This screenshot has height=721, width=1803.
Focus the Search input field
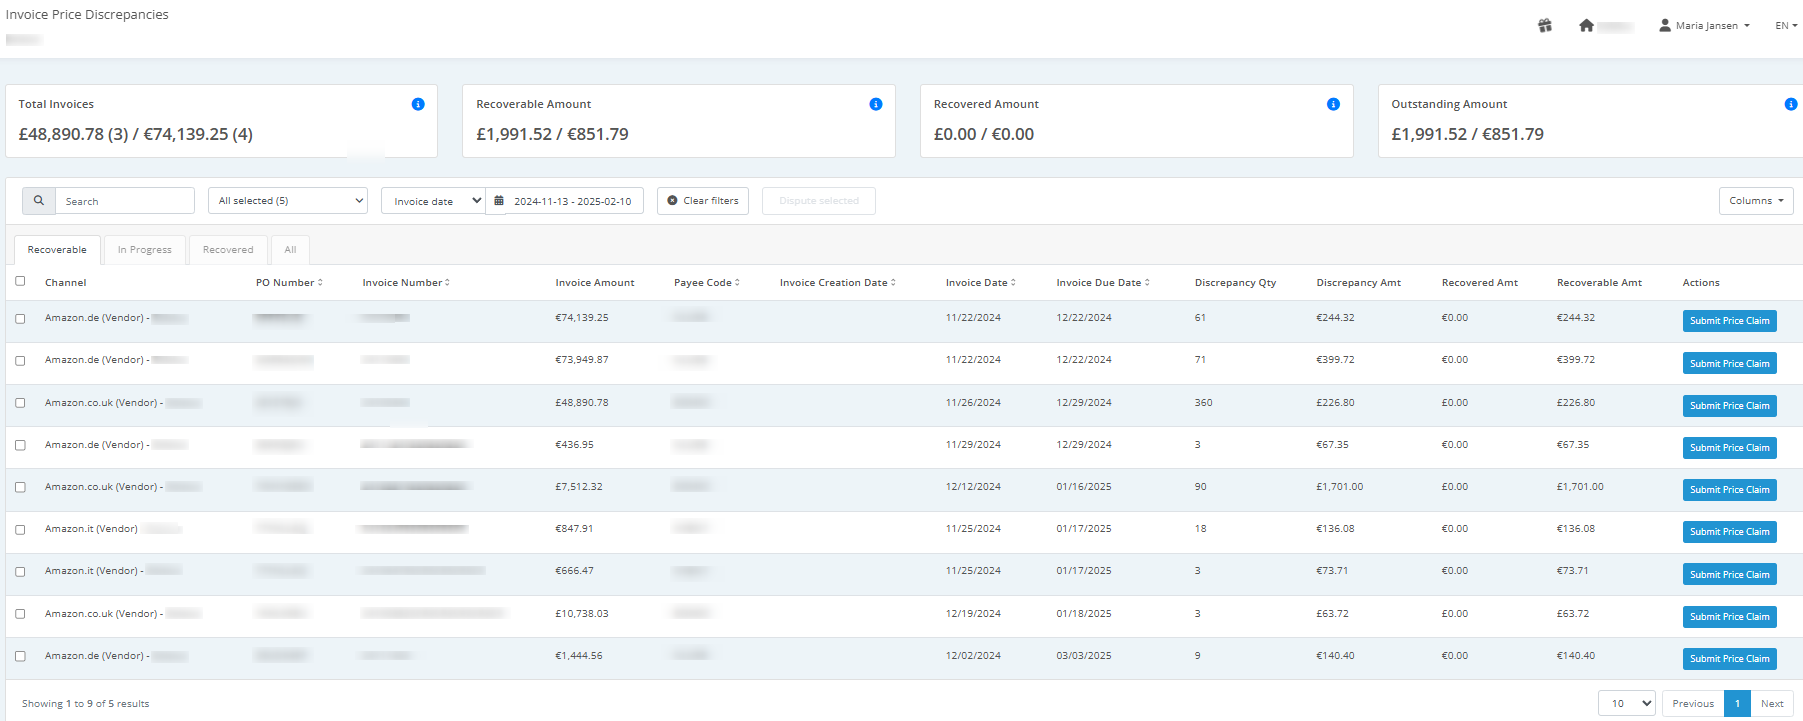coord(125,201)
